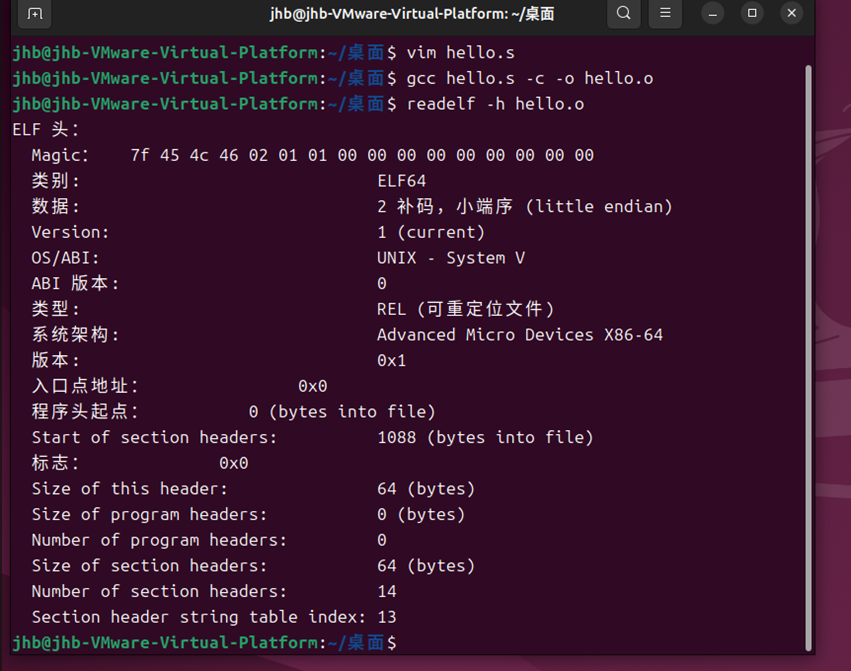Click the 'UNIX - System V' value
851x671 pixels.
[451, 258]
